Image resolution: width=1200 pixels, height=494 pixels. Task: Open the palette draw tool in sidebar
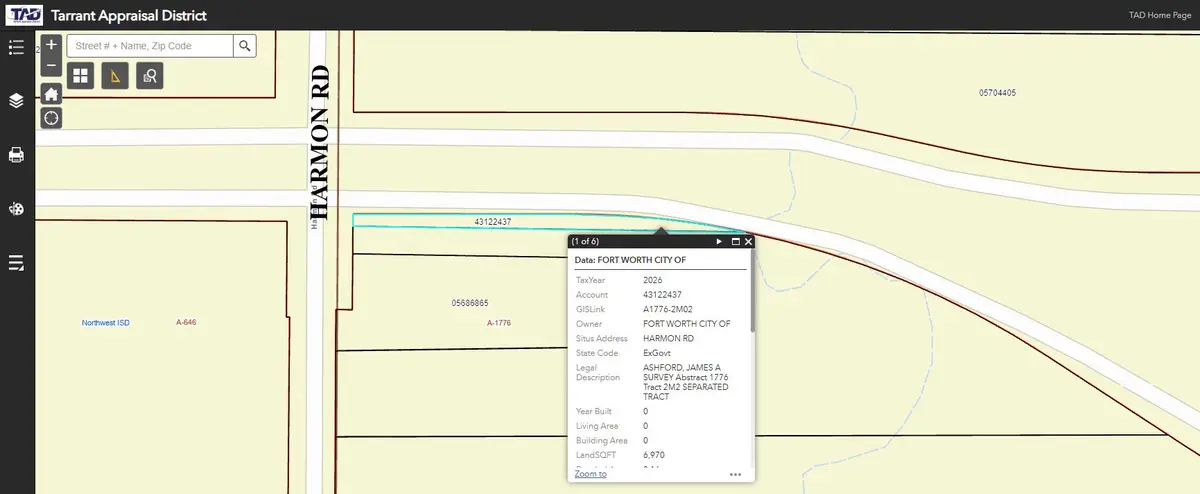[16, 209]
